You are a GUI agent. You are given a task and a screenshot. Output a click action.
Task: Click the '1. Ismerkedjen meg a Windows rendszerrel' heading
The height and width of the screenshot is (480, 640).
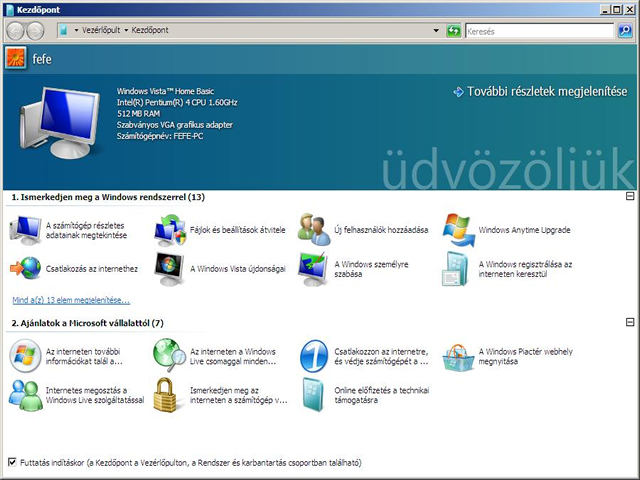pos(108,197)
